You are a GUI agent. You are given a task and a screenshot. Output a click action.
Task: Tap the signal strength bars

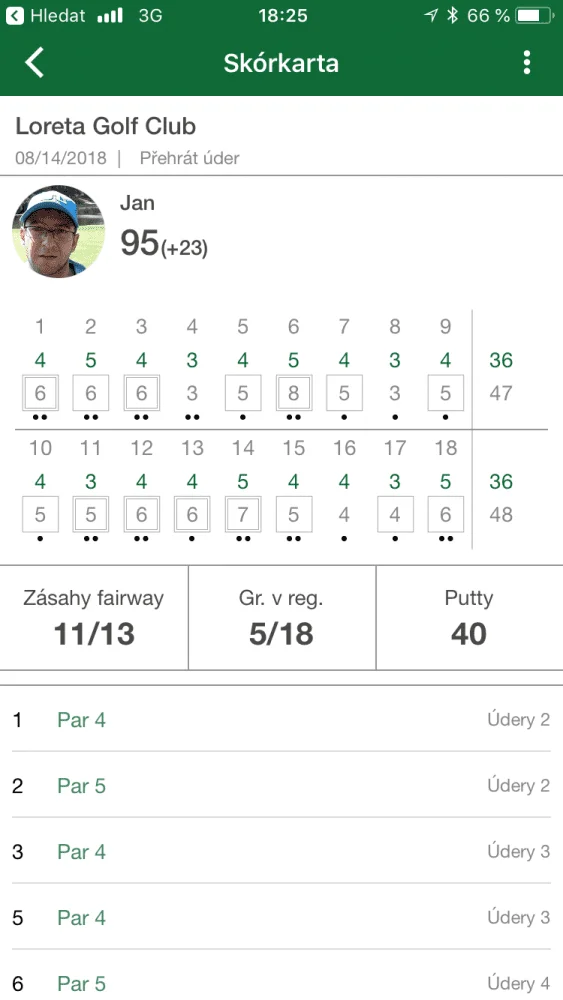tap(110, 16)
